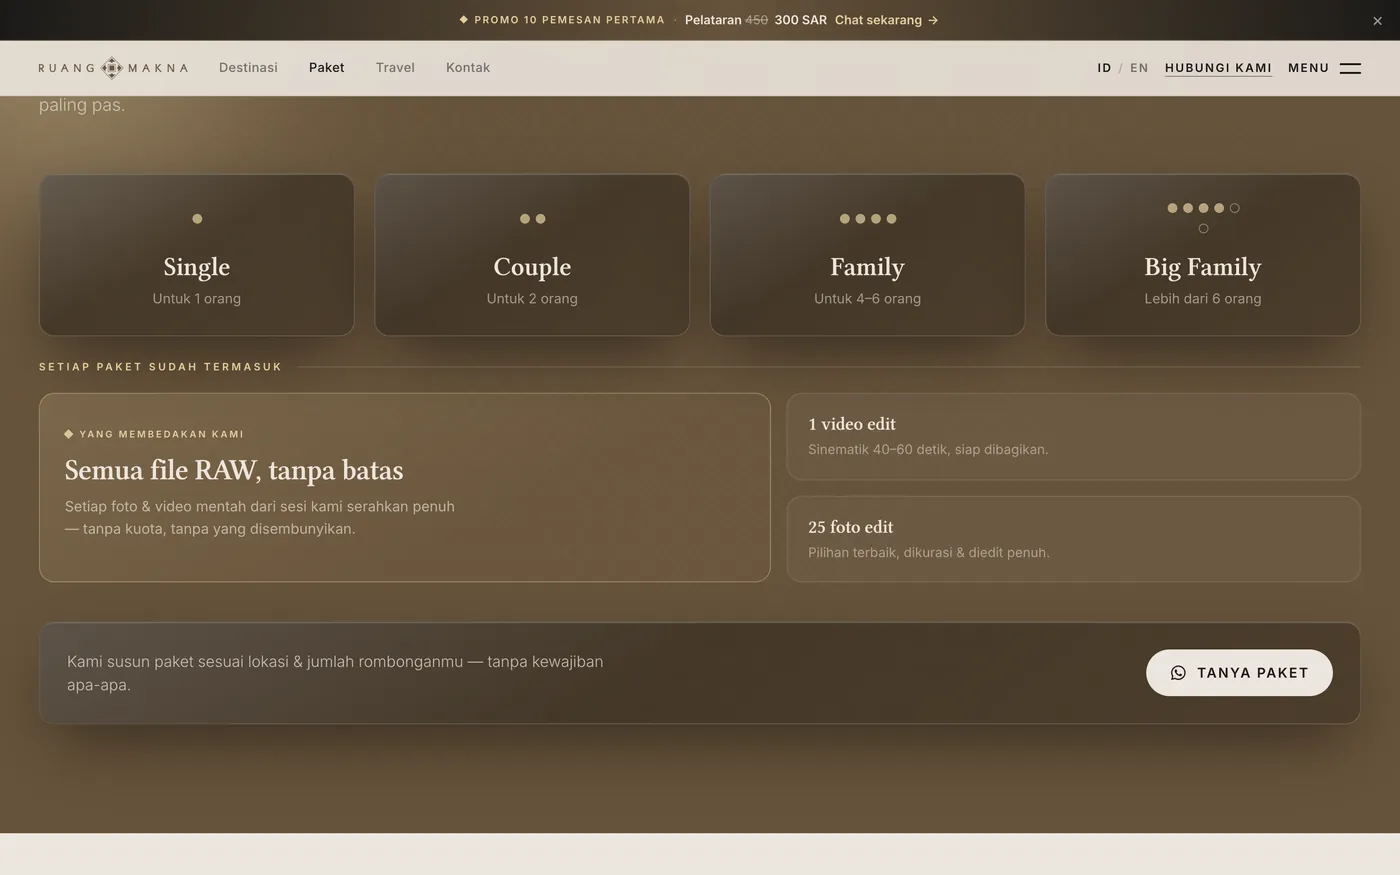Open the Kontak nav item
Viewport: 1400px width, 875px height.
click(x=468, y=68)
